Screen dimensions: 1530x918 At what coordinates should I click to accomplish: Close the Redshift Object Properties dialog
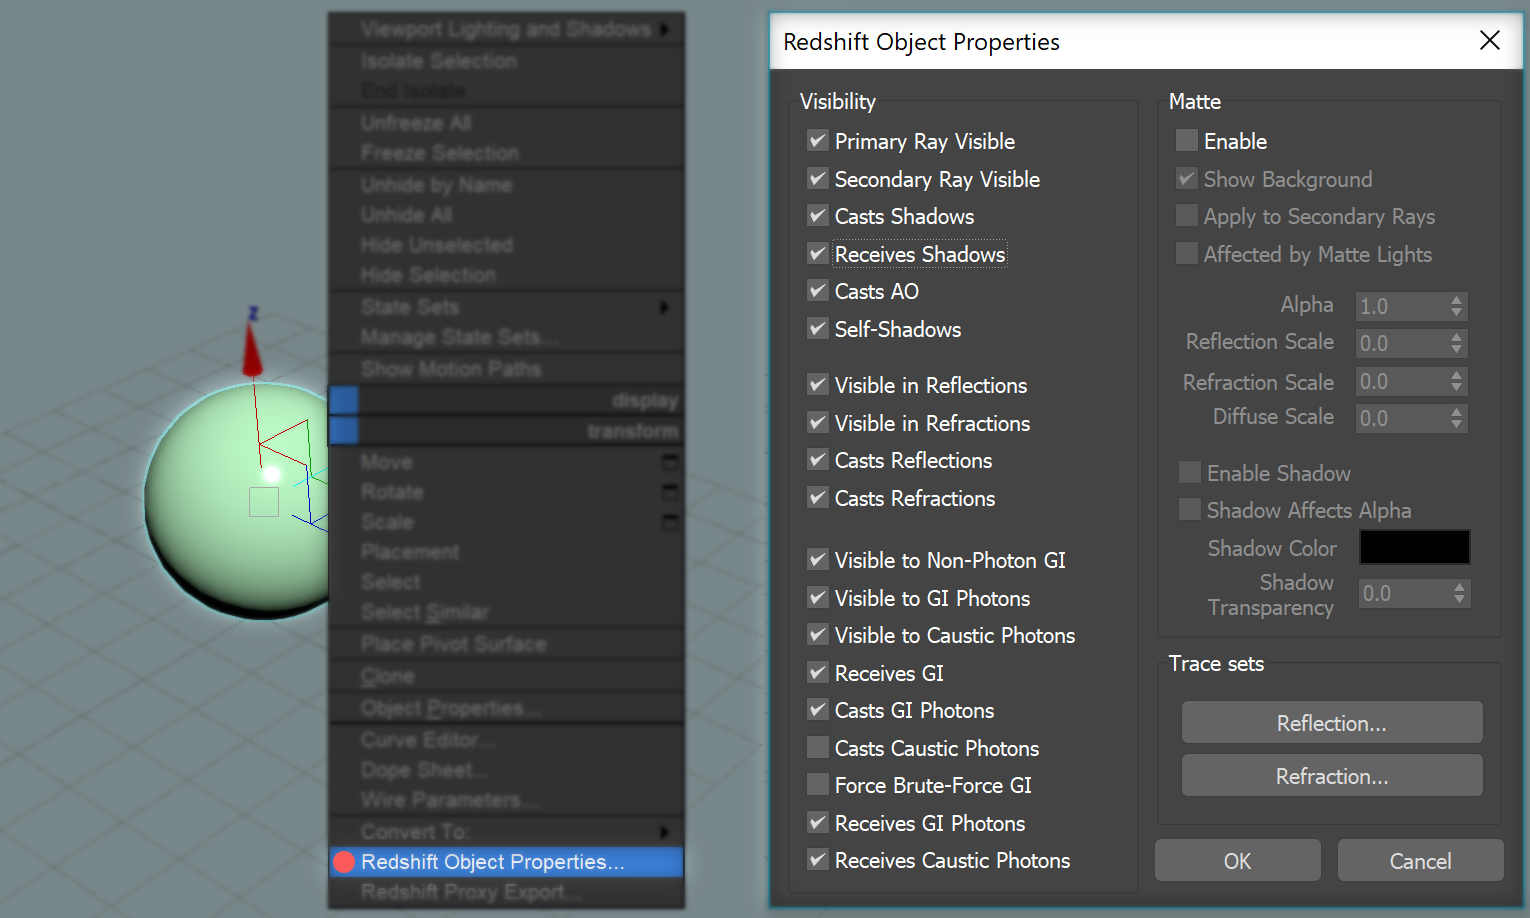pos(1489,40)
